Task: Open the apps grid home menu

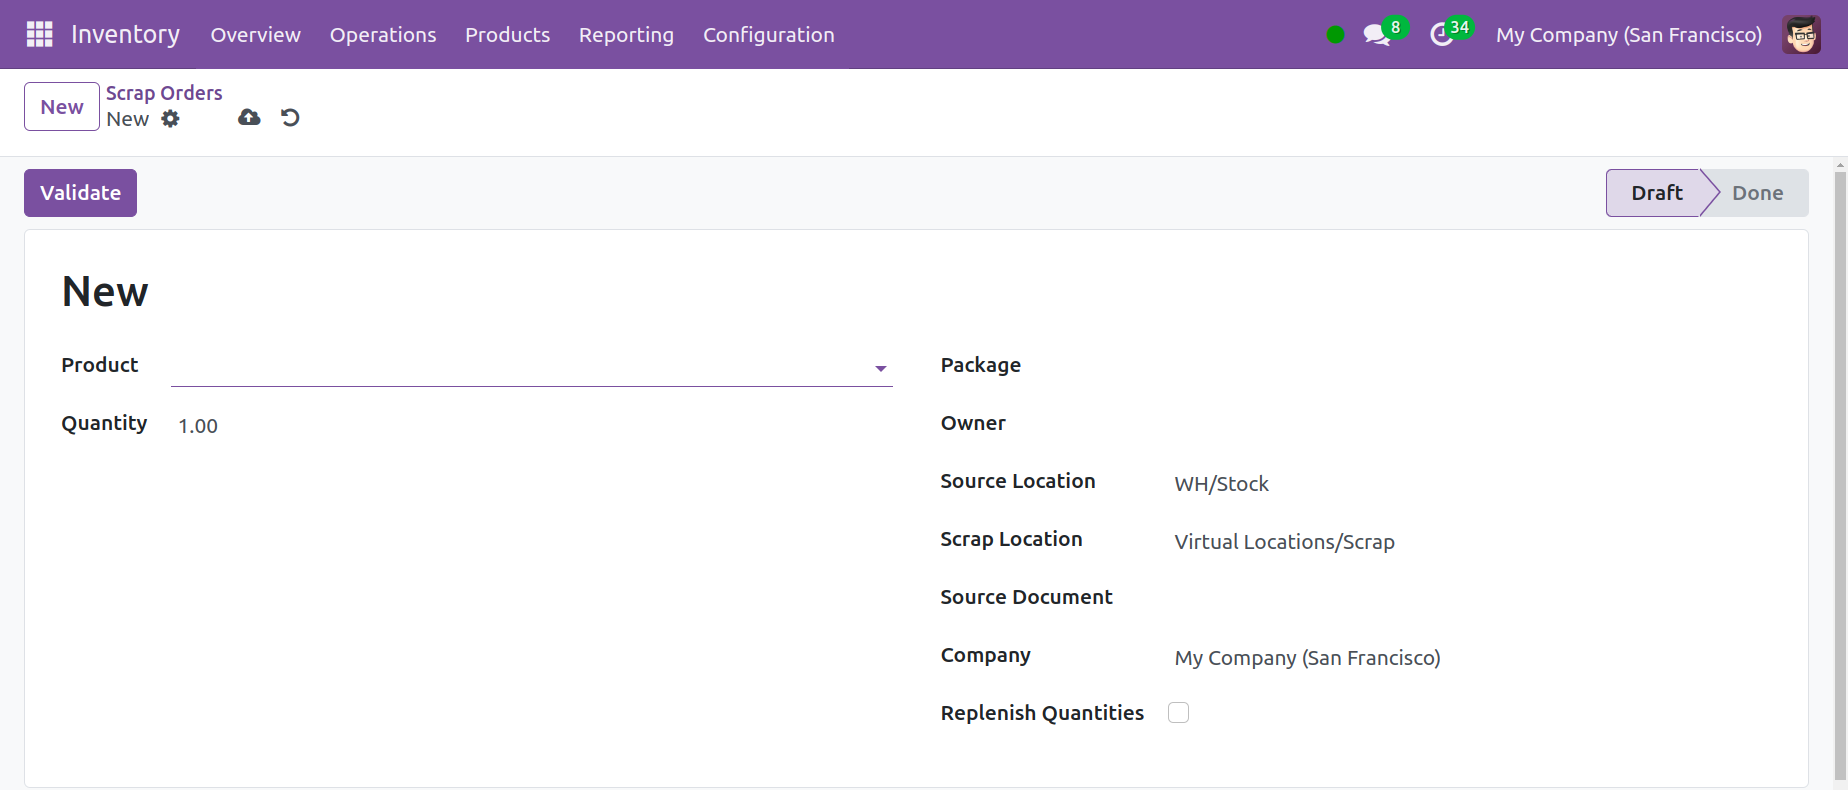Action: pyautogui.click(x=39, y=34)
